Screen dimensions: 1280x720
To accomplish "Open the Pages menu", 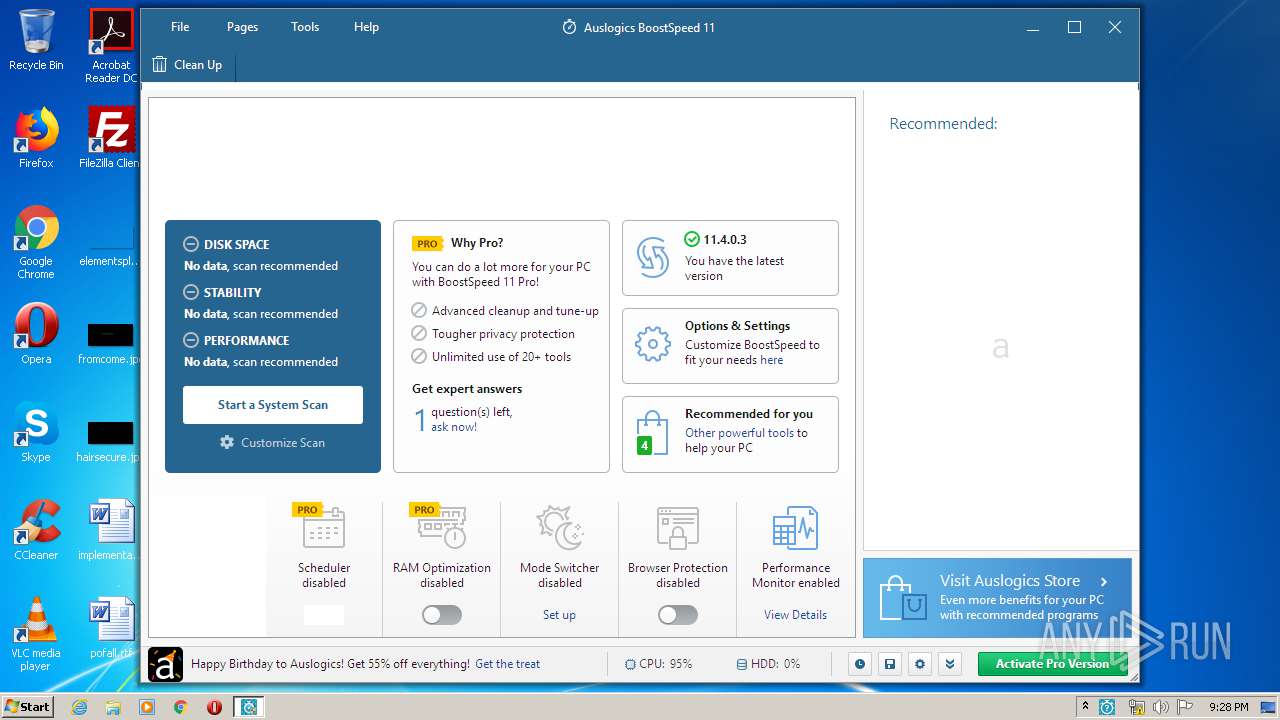I will coord(242,27).
